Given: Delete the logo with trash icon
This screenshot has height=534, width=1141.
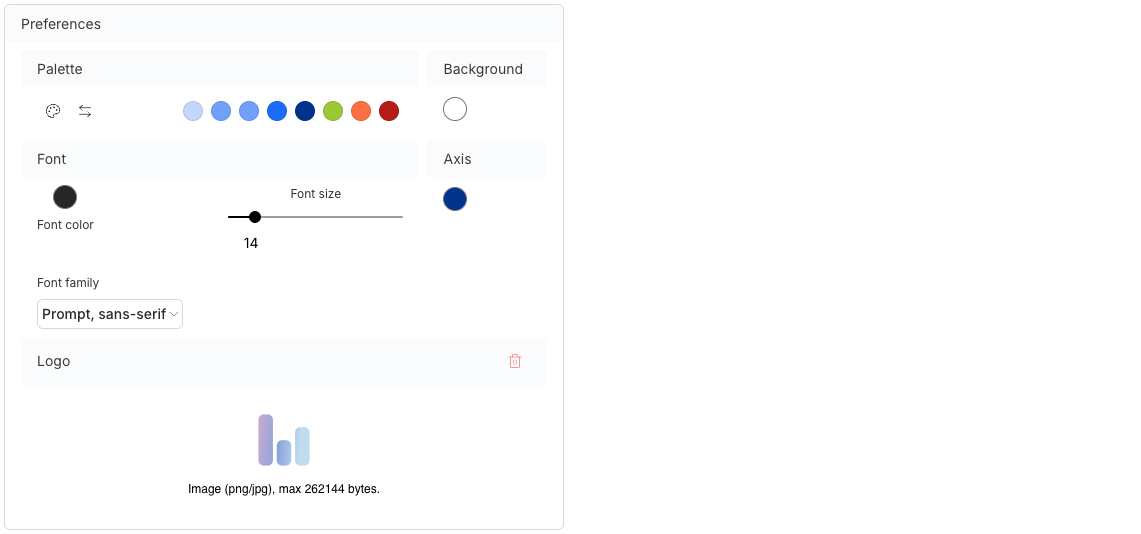Looking at the screenshot, I should (x=514, y=361).
